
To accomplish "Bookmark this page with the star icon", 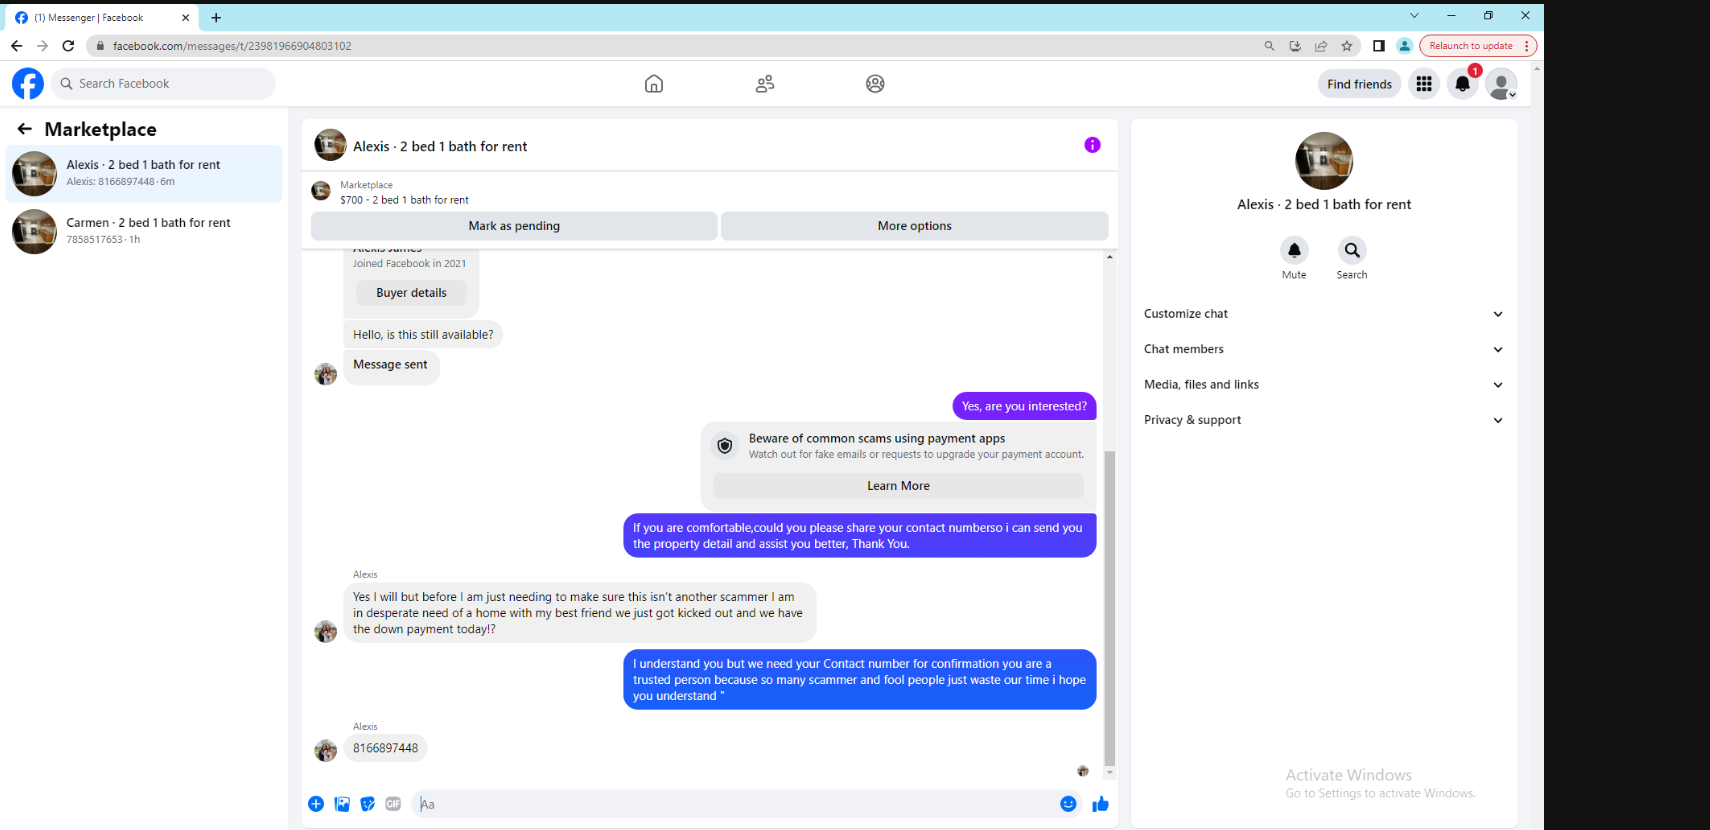I will tap(1347, 46).
